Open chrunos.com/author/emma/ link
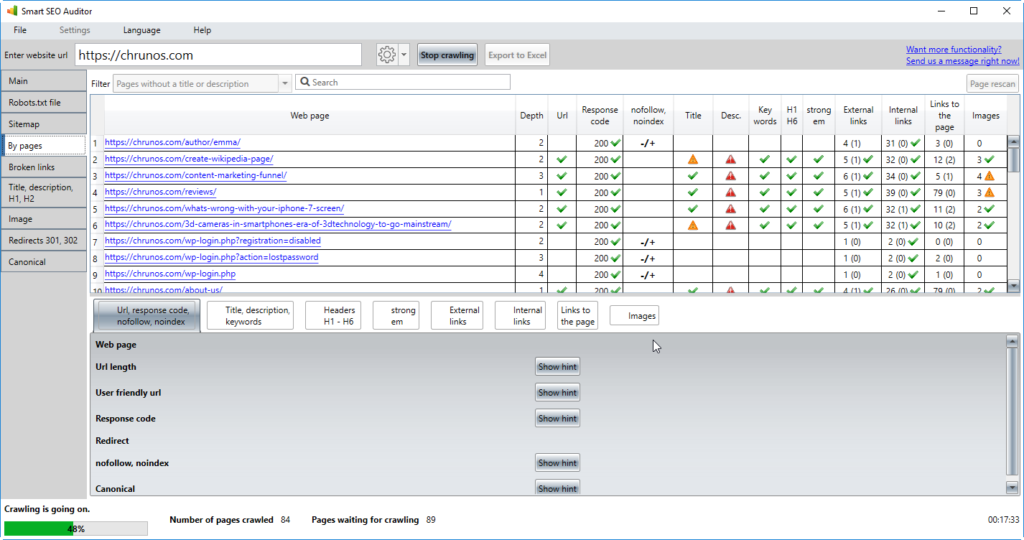 172,142
